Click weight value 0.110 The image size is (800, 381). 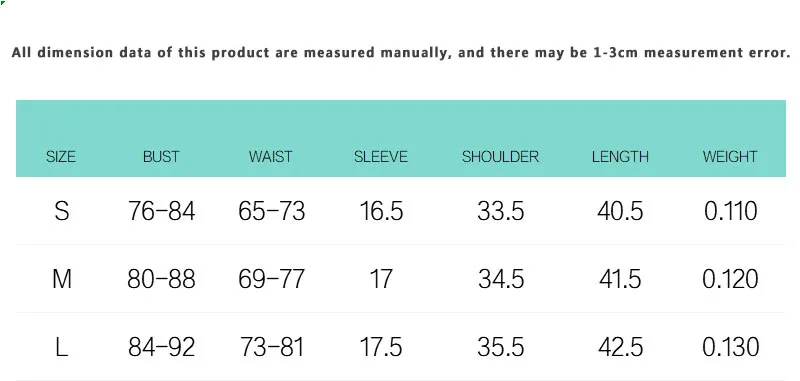[731, 211]
